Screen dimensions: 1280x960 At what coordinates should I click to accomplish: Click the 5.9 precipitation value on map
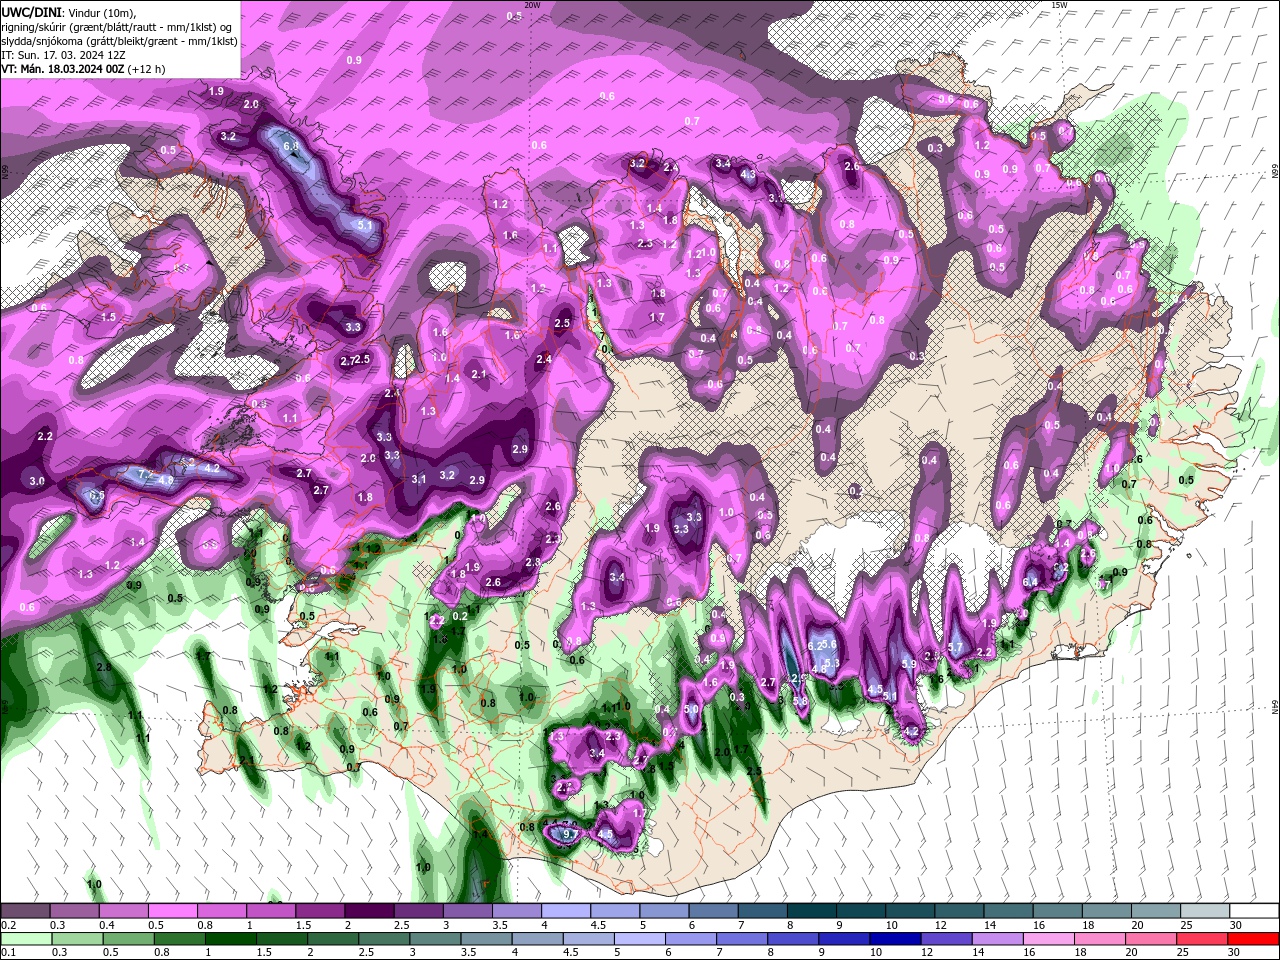point(909,664)
